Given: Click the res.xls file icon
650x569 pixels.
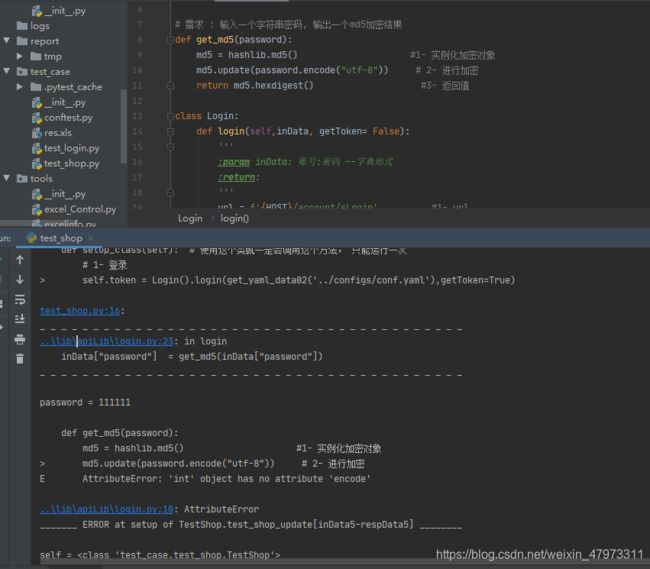Looking at the screenshot, I should click(x=37, y=133).
